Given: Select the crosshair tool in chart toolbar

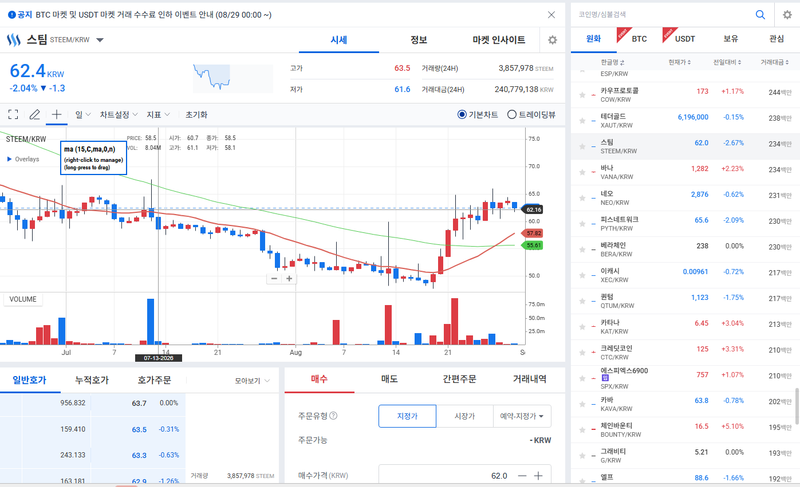Looking at the screenshot, I should [56, 114].
